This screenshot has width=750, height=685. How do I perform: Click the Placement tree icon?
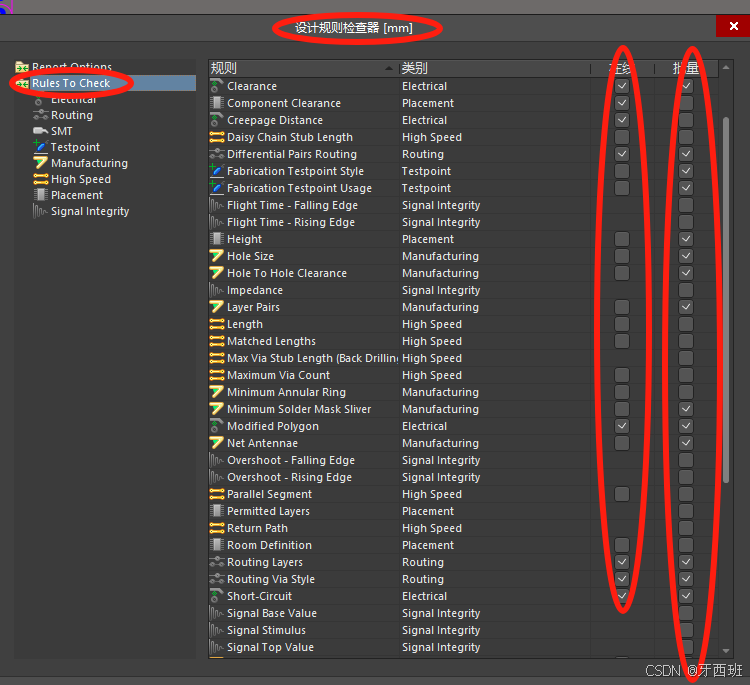pyautogui.click(x=41, y=195)
